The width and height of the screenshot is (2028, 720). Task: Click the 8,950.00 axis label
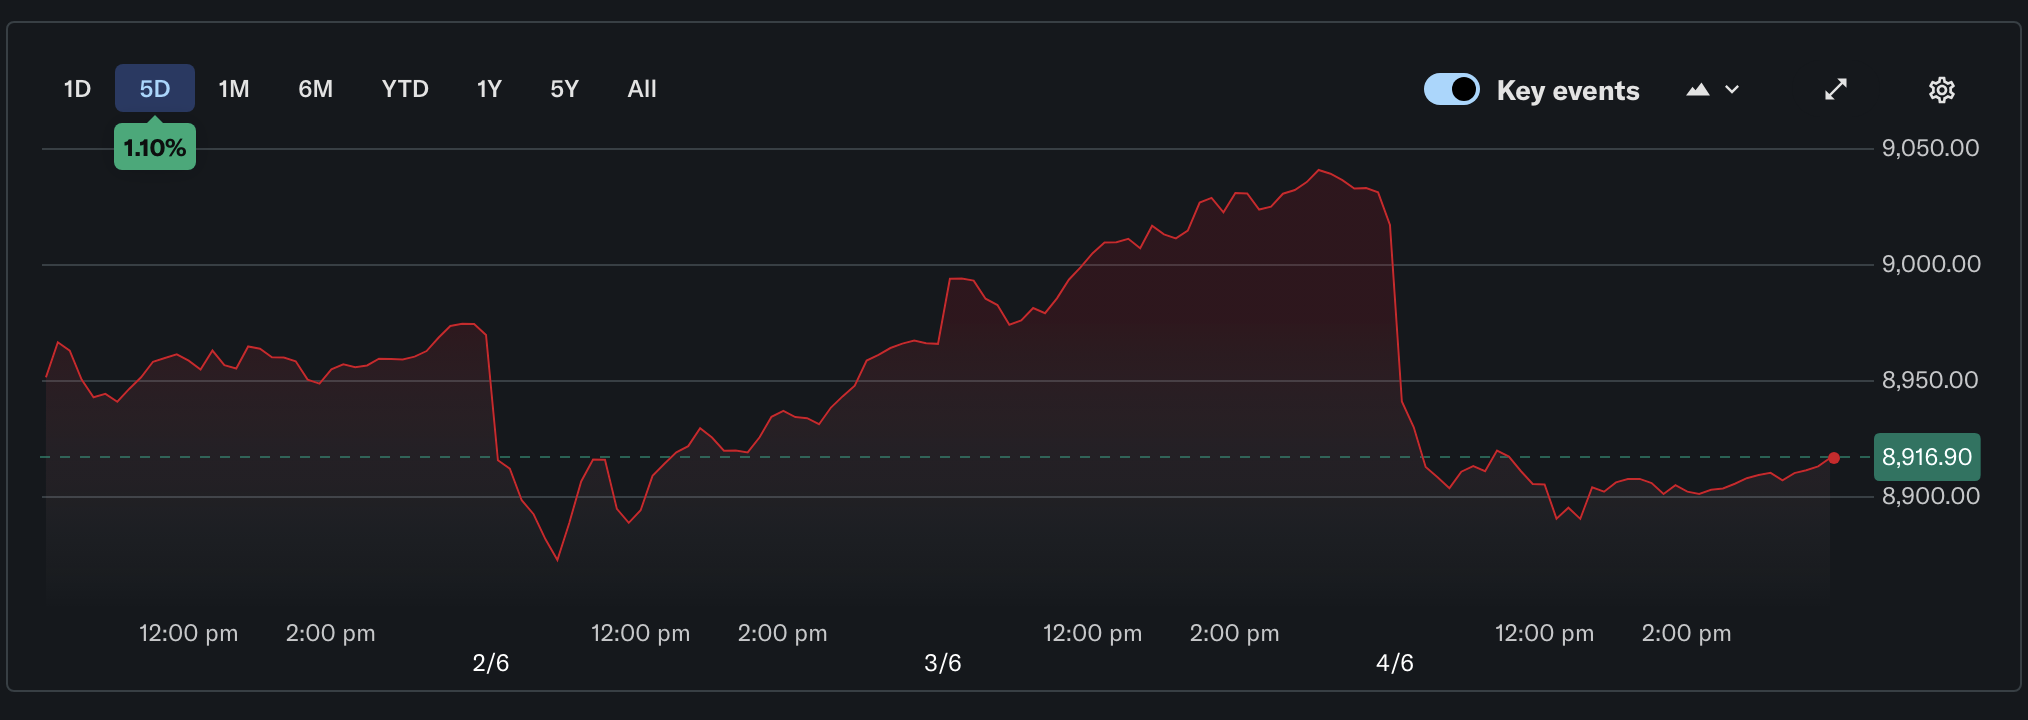[x=1930, y=380]
